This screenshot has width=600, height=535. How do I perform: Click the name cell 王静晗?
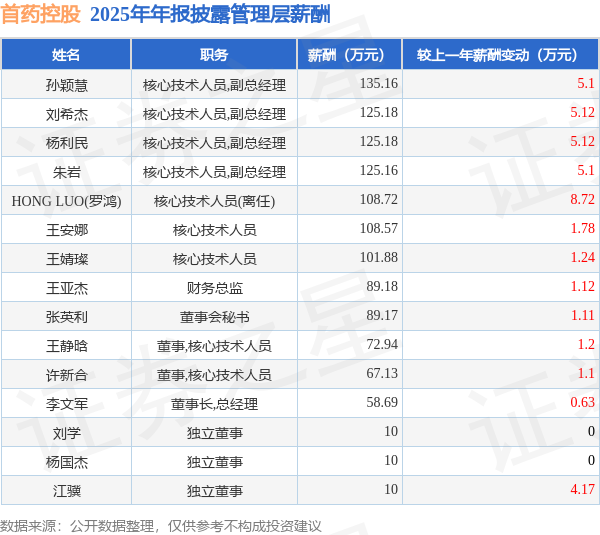pos(67,346)
